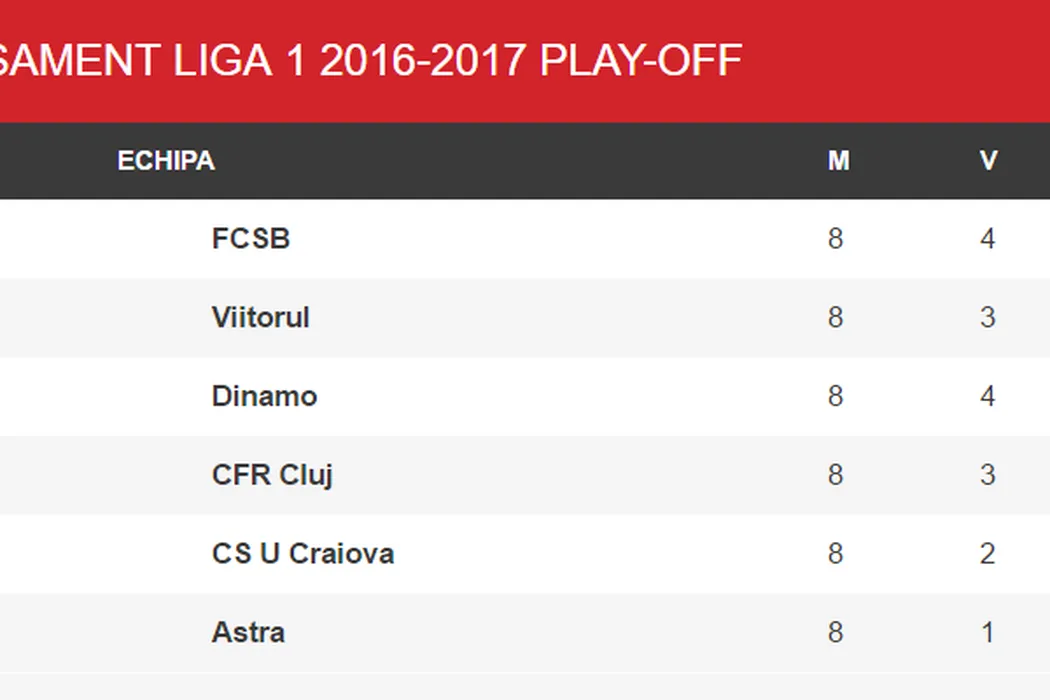Select the Astra team row name

248,633
